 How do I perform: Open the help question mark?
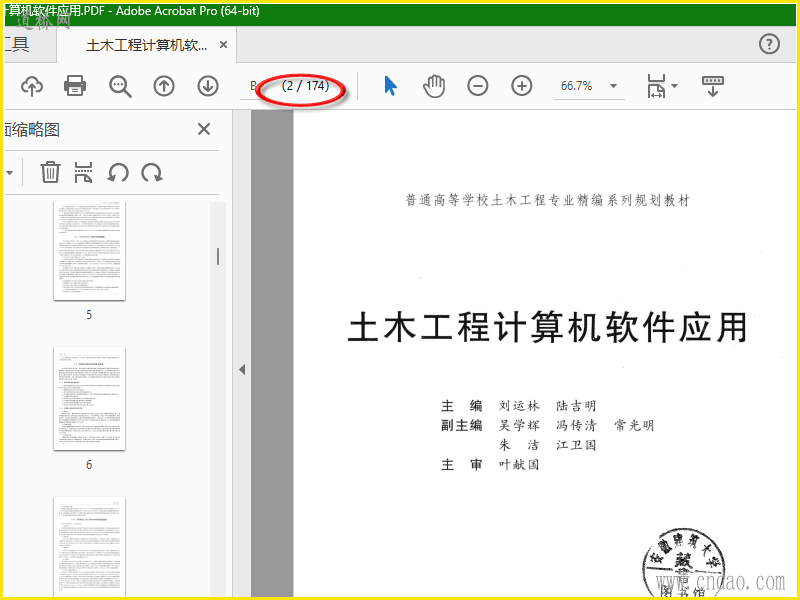click(769, 44)
